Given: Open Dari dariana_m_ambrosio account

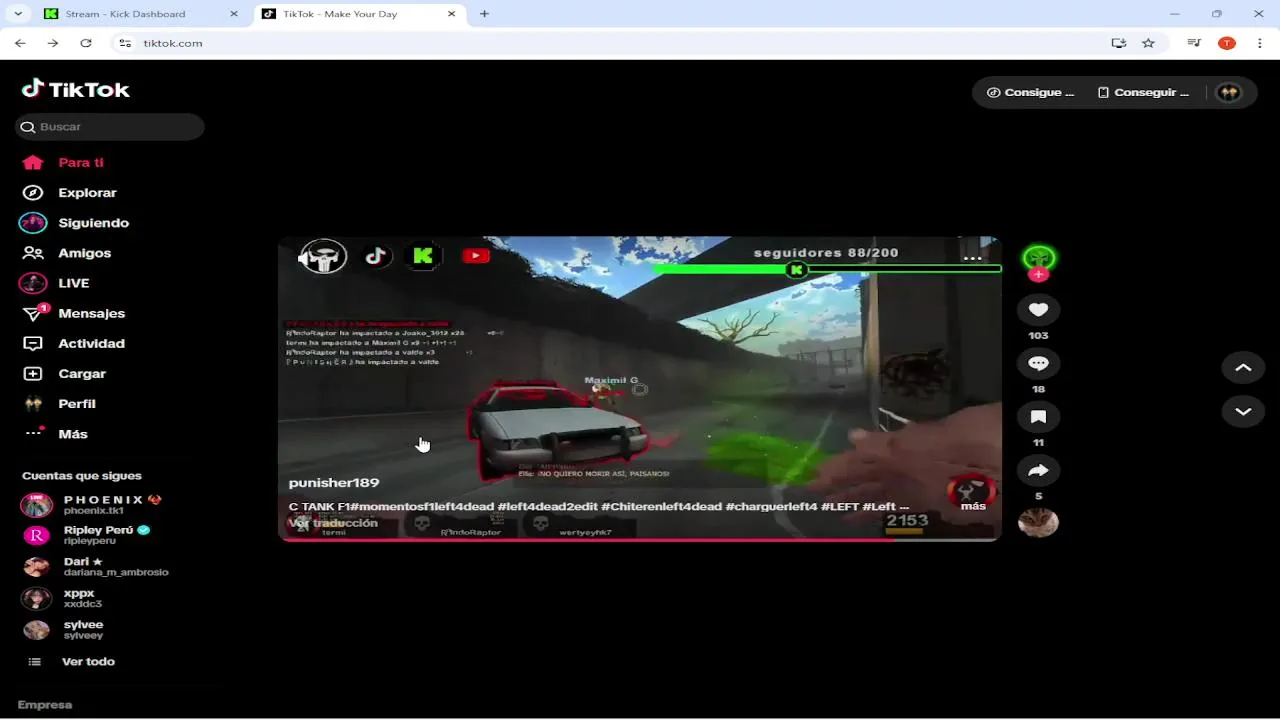Looking at the screenshot, I should point(95,566).
